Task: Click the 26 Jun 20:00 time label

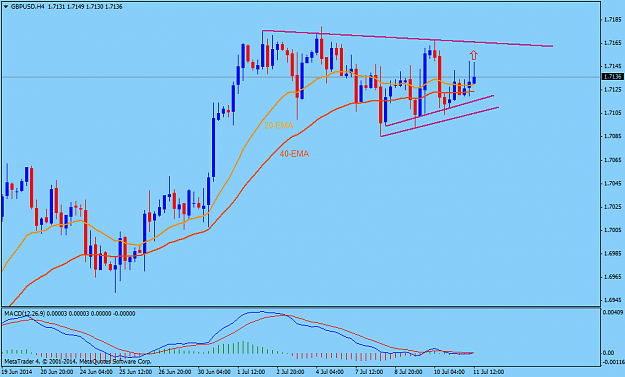Action: [175, 372]
